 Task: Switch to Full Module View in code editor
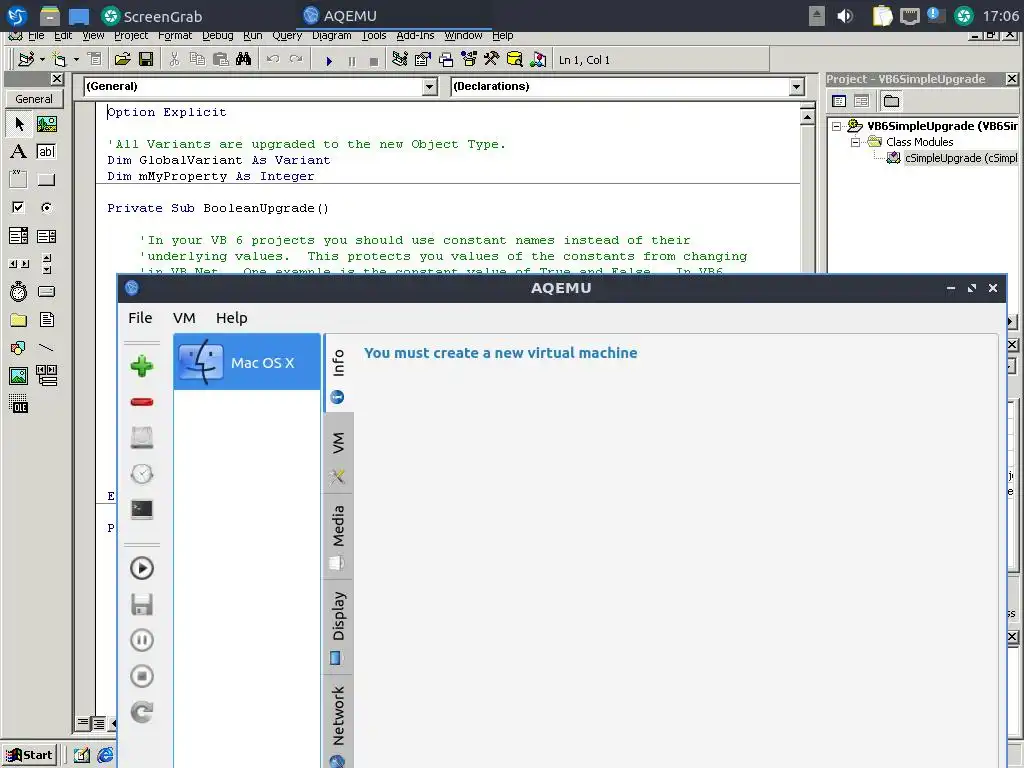pos(98,723)
